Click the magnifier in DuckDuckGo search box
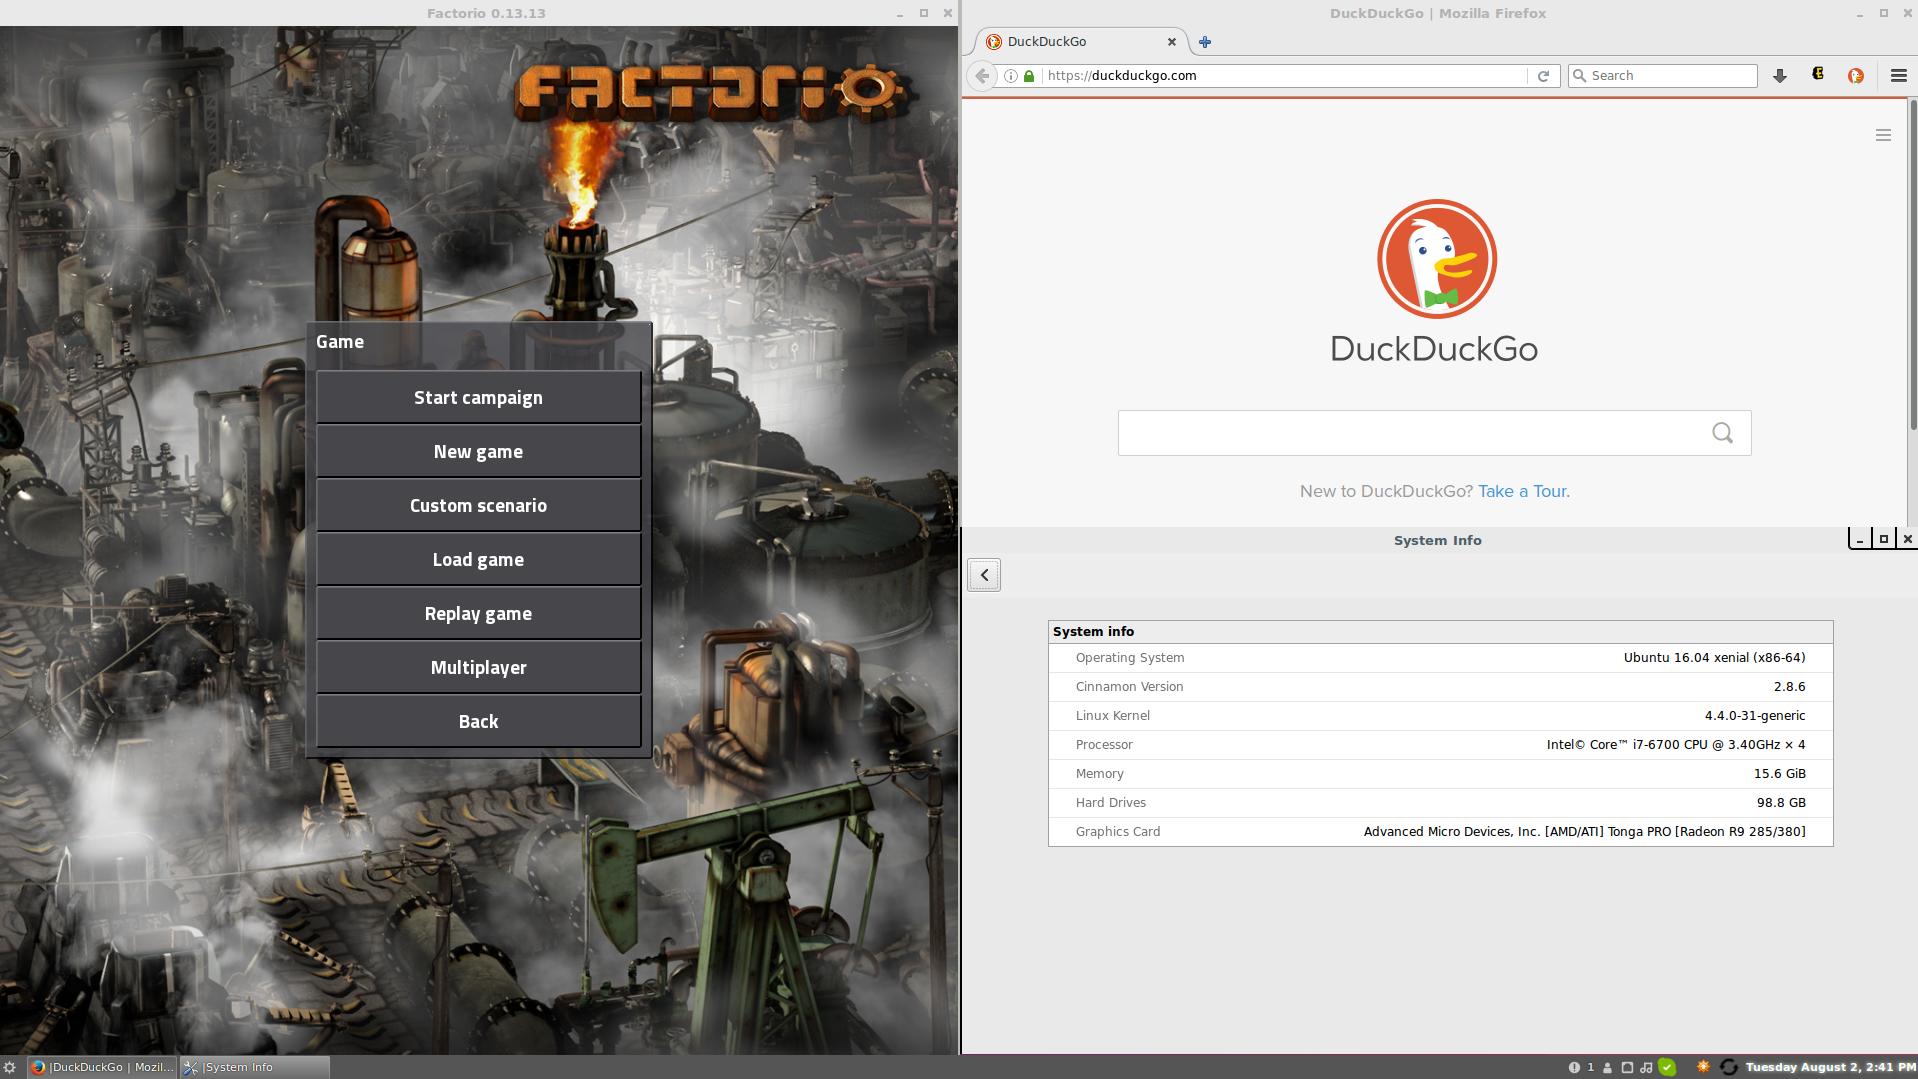This screenshot has height=1079, width=1918. 1722,433
